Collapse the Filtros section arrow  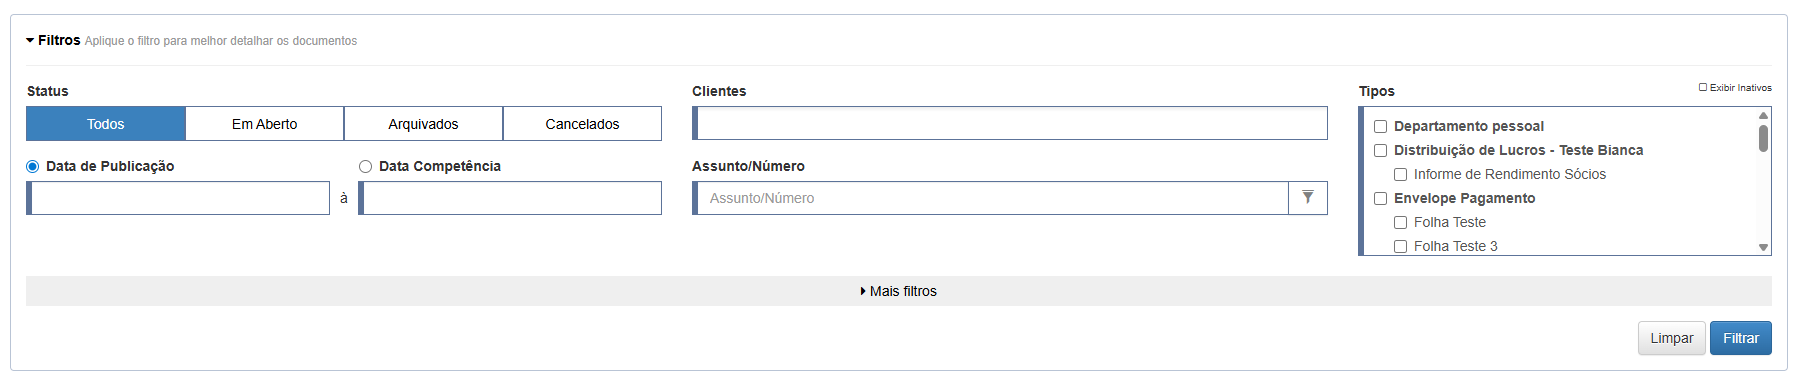click(30, 41)
